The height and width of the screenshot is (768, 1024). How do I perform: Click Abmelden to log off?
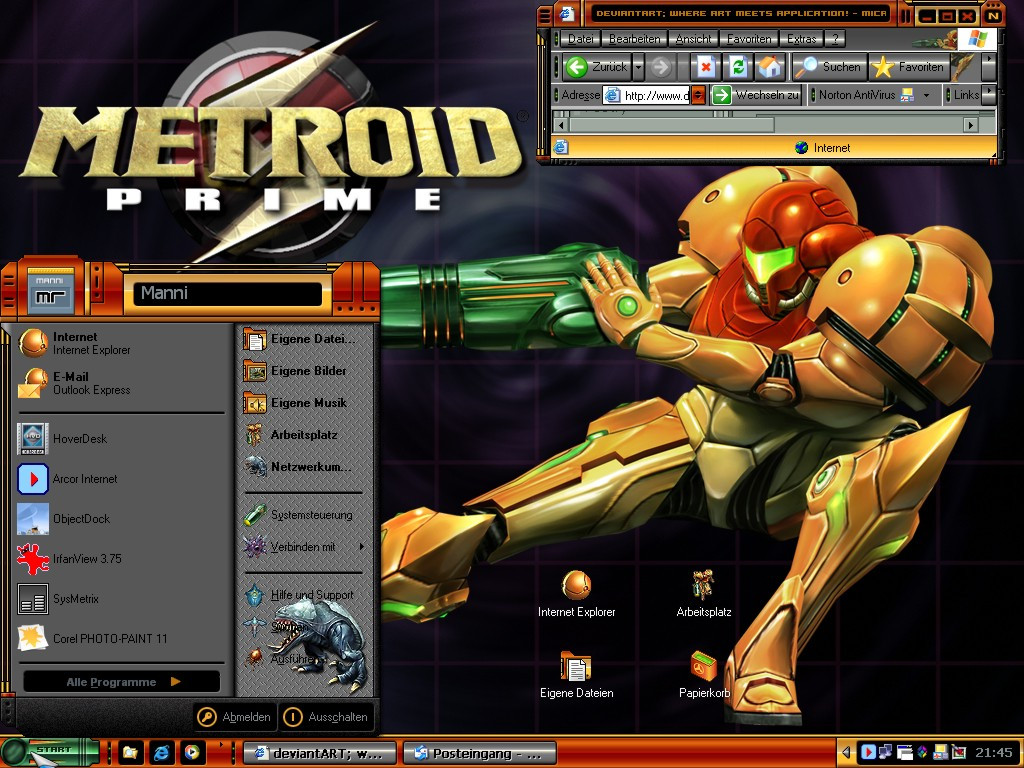[x=235, y=717]
